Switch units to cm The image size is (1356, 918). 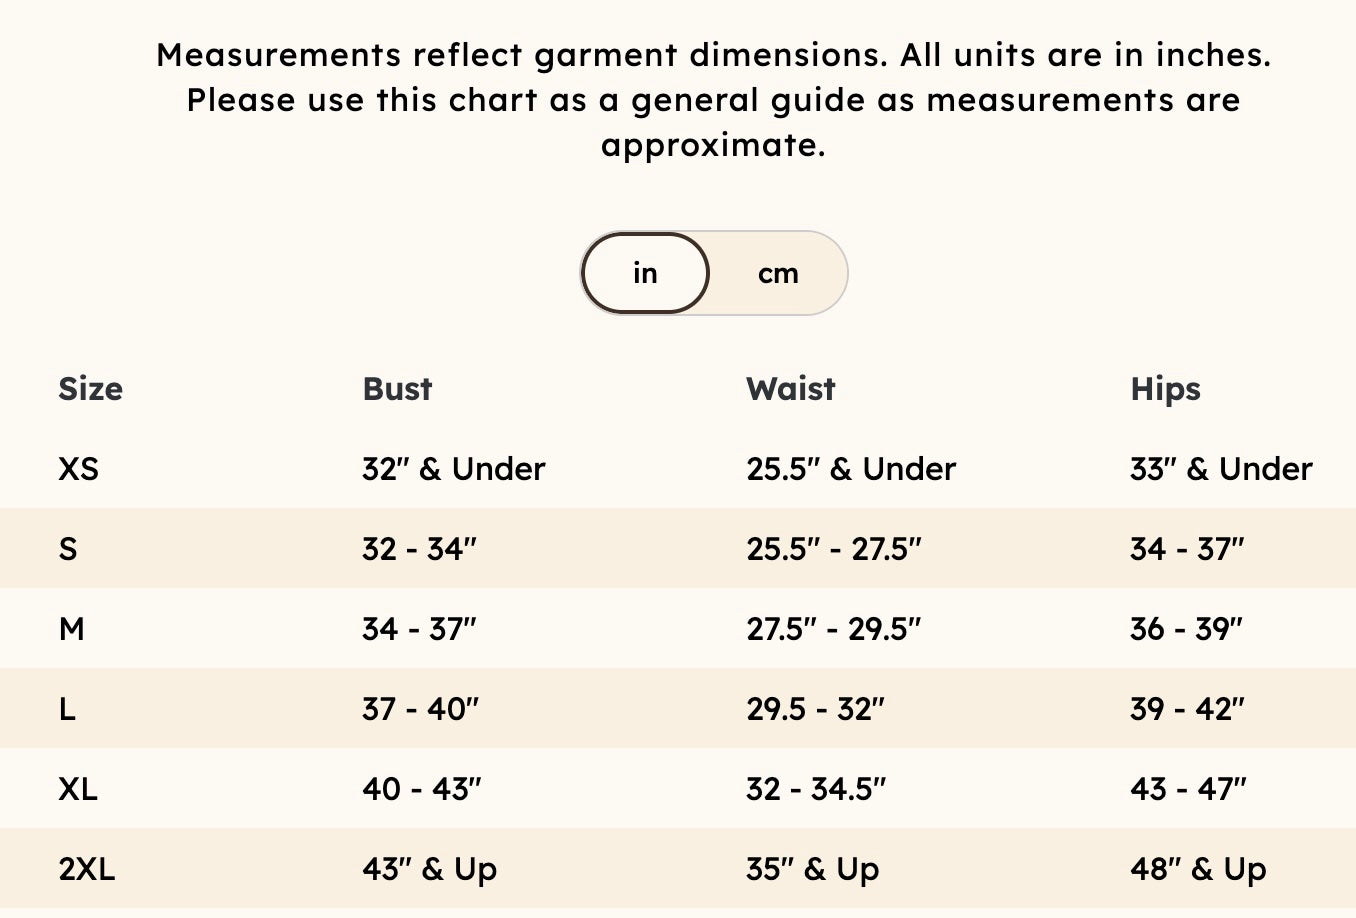778,274
